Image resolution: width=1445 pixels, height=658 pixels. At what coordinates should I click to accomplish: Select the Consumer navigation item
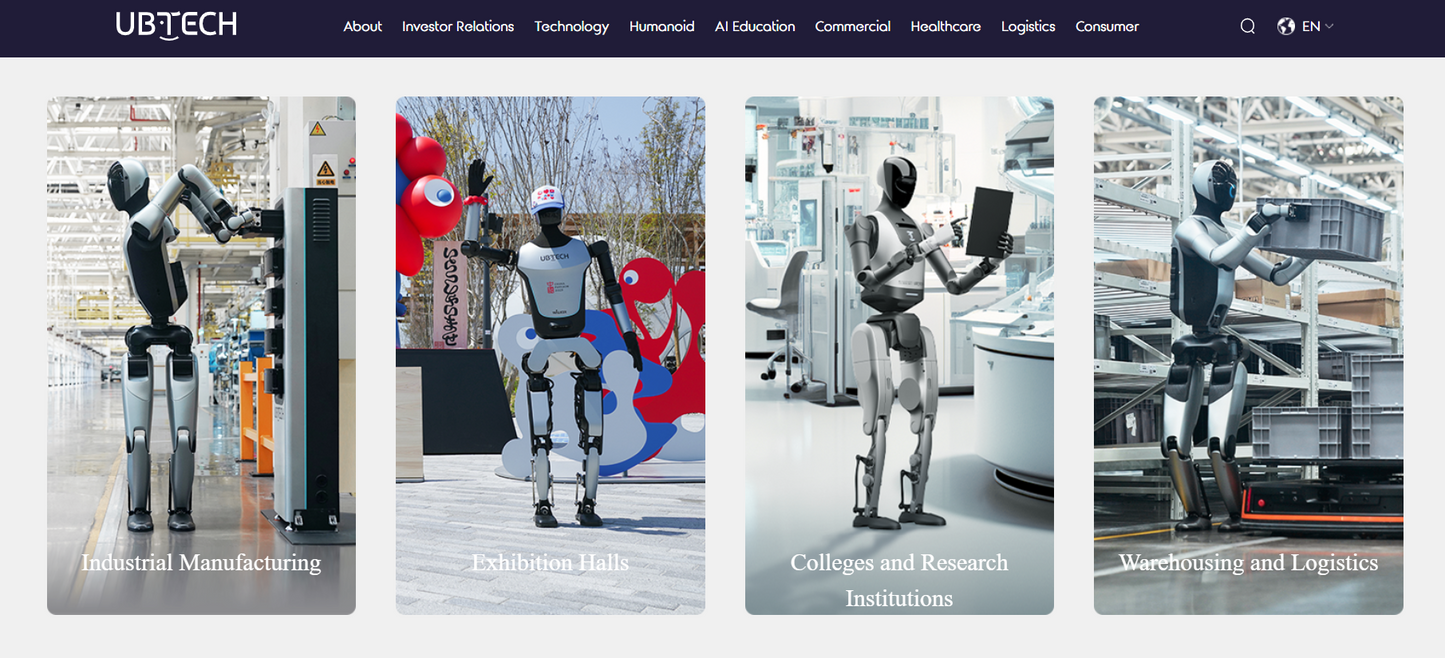1107,27
